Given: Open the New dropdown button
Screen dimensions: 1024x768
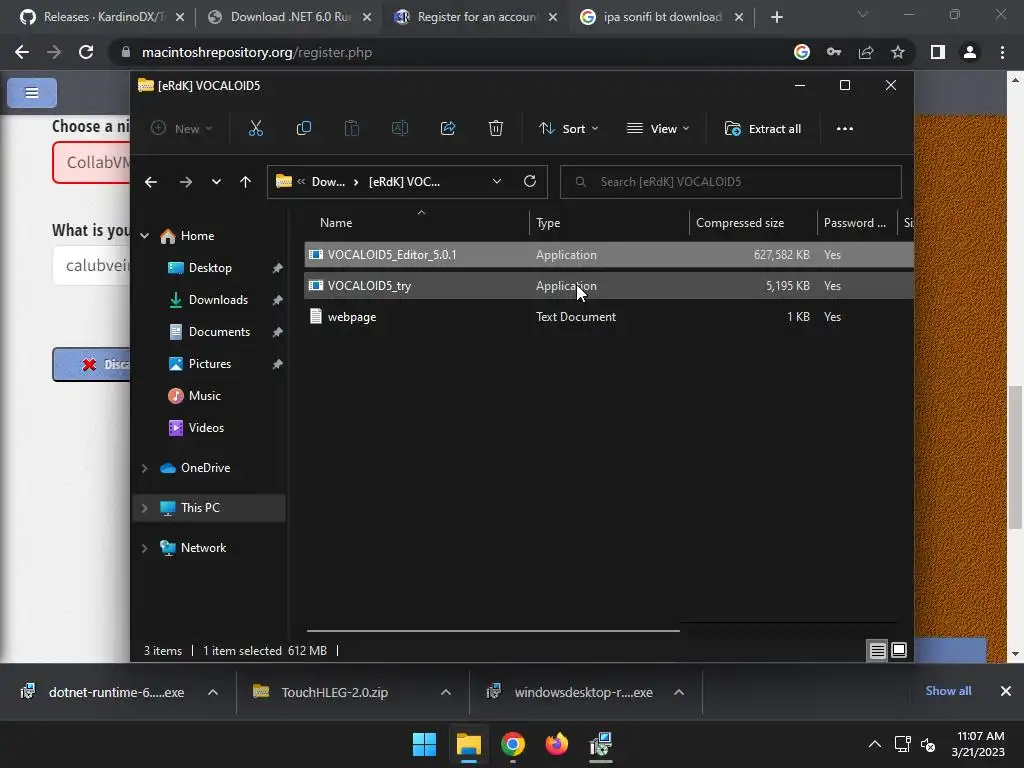Looking at the screenshot, I should (x=181, y=129).
